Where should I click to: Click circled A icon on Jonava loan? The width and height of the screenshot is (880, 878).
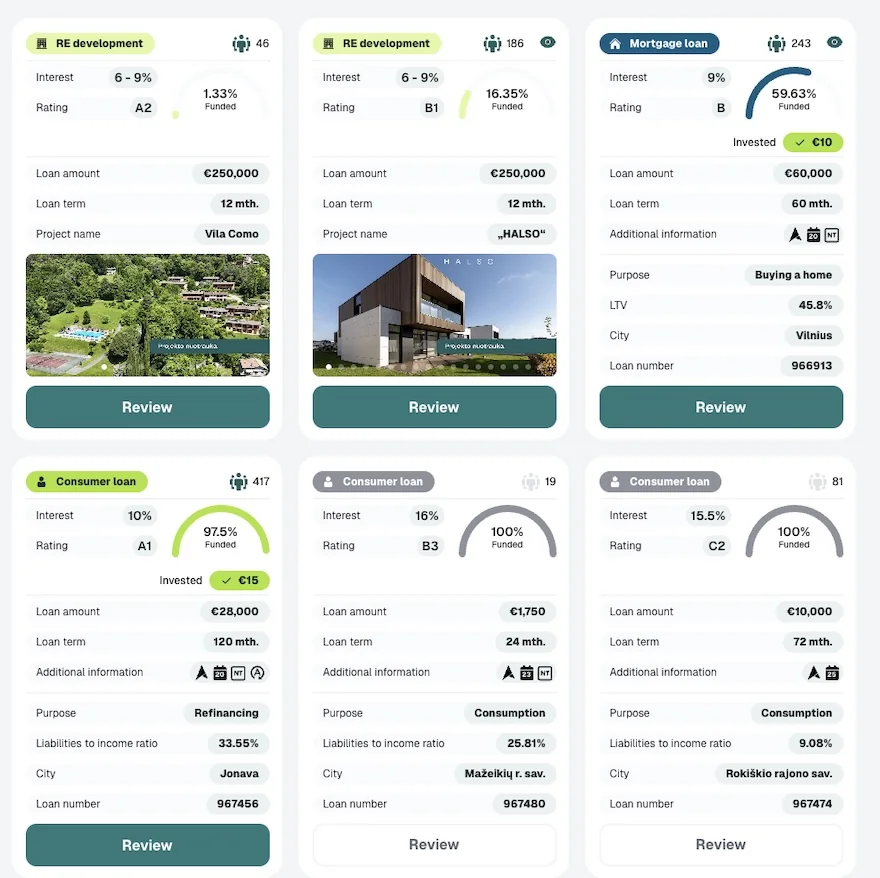click(x=257, y=673)
